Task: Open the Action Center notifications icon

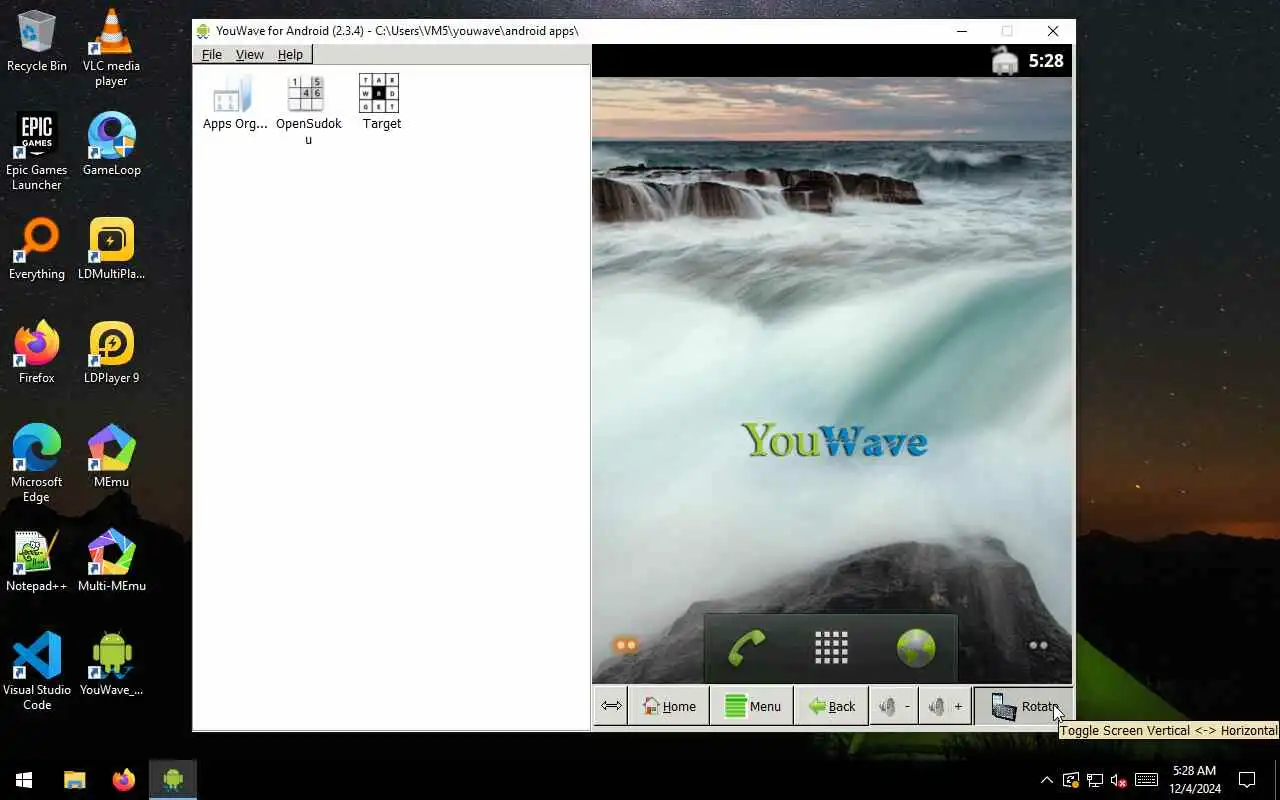Action: click(x=1247, y=780)
